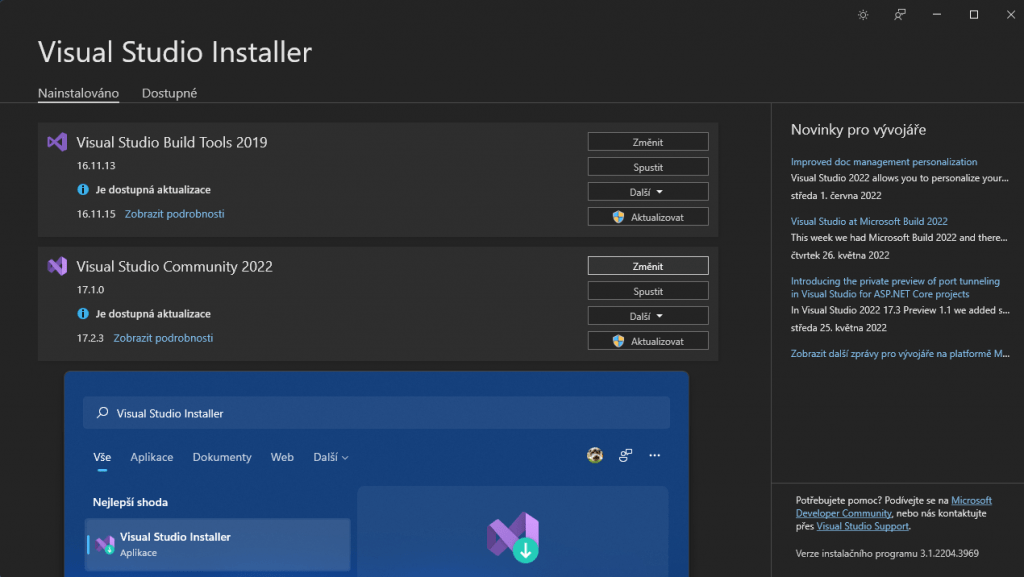Screen dimensions: 1024x577
Task: Click the Visual Studio Build Tools 2019 logo
Action: pyautogui.click(x=57, y=142)
